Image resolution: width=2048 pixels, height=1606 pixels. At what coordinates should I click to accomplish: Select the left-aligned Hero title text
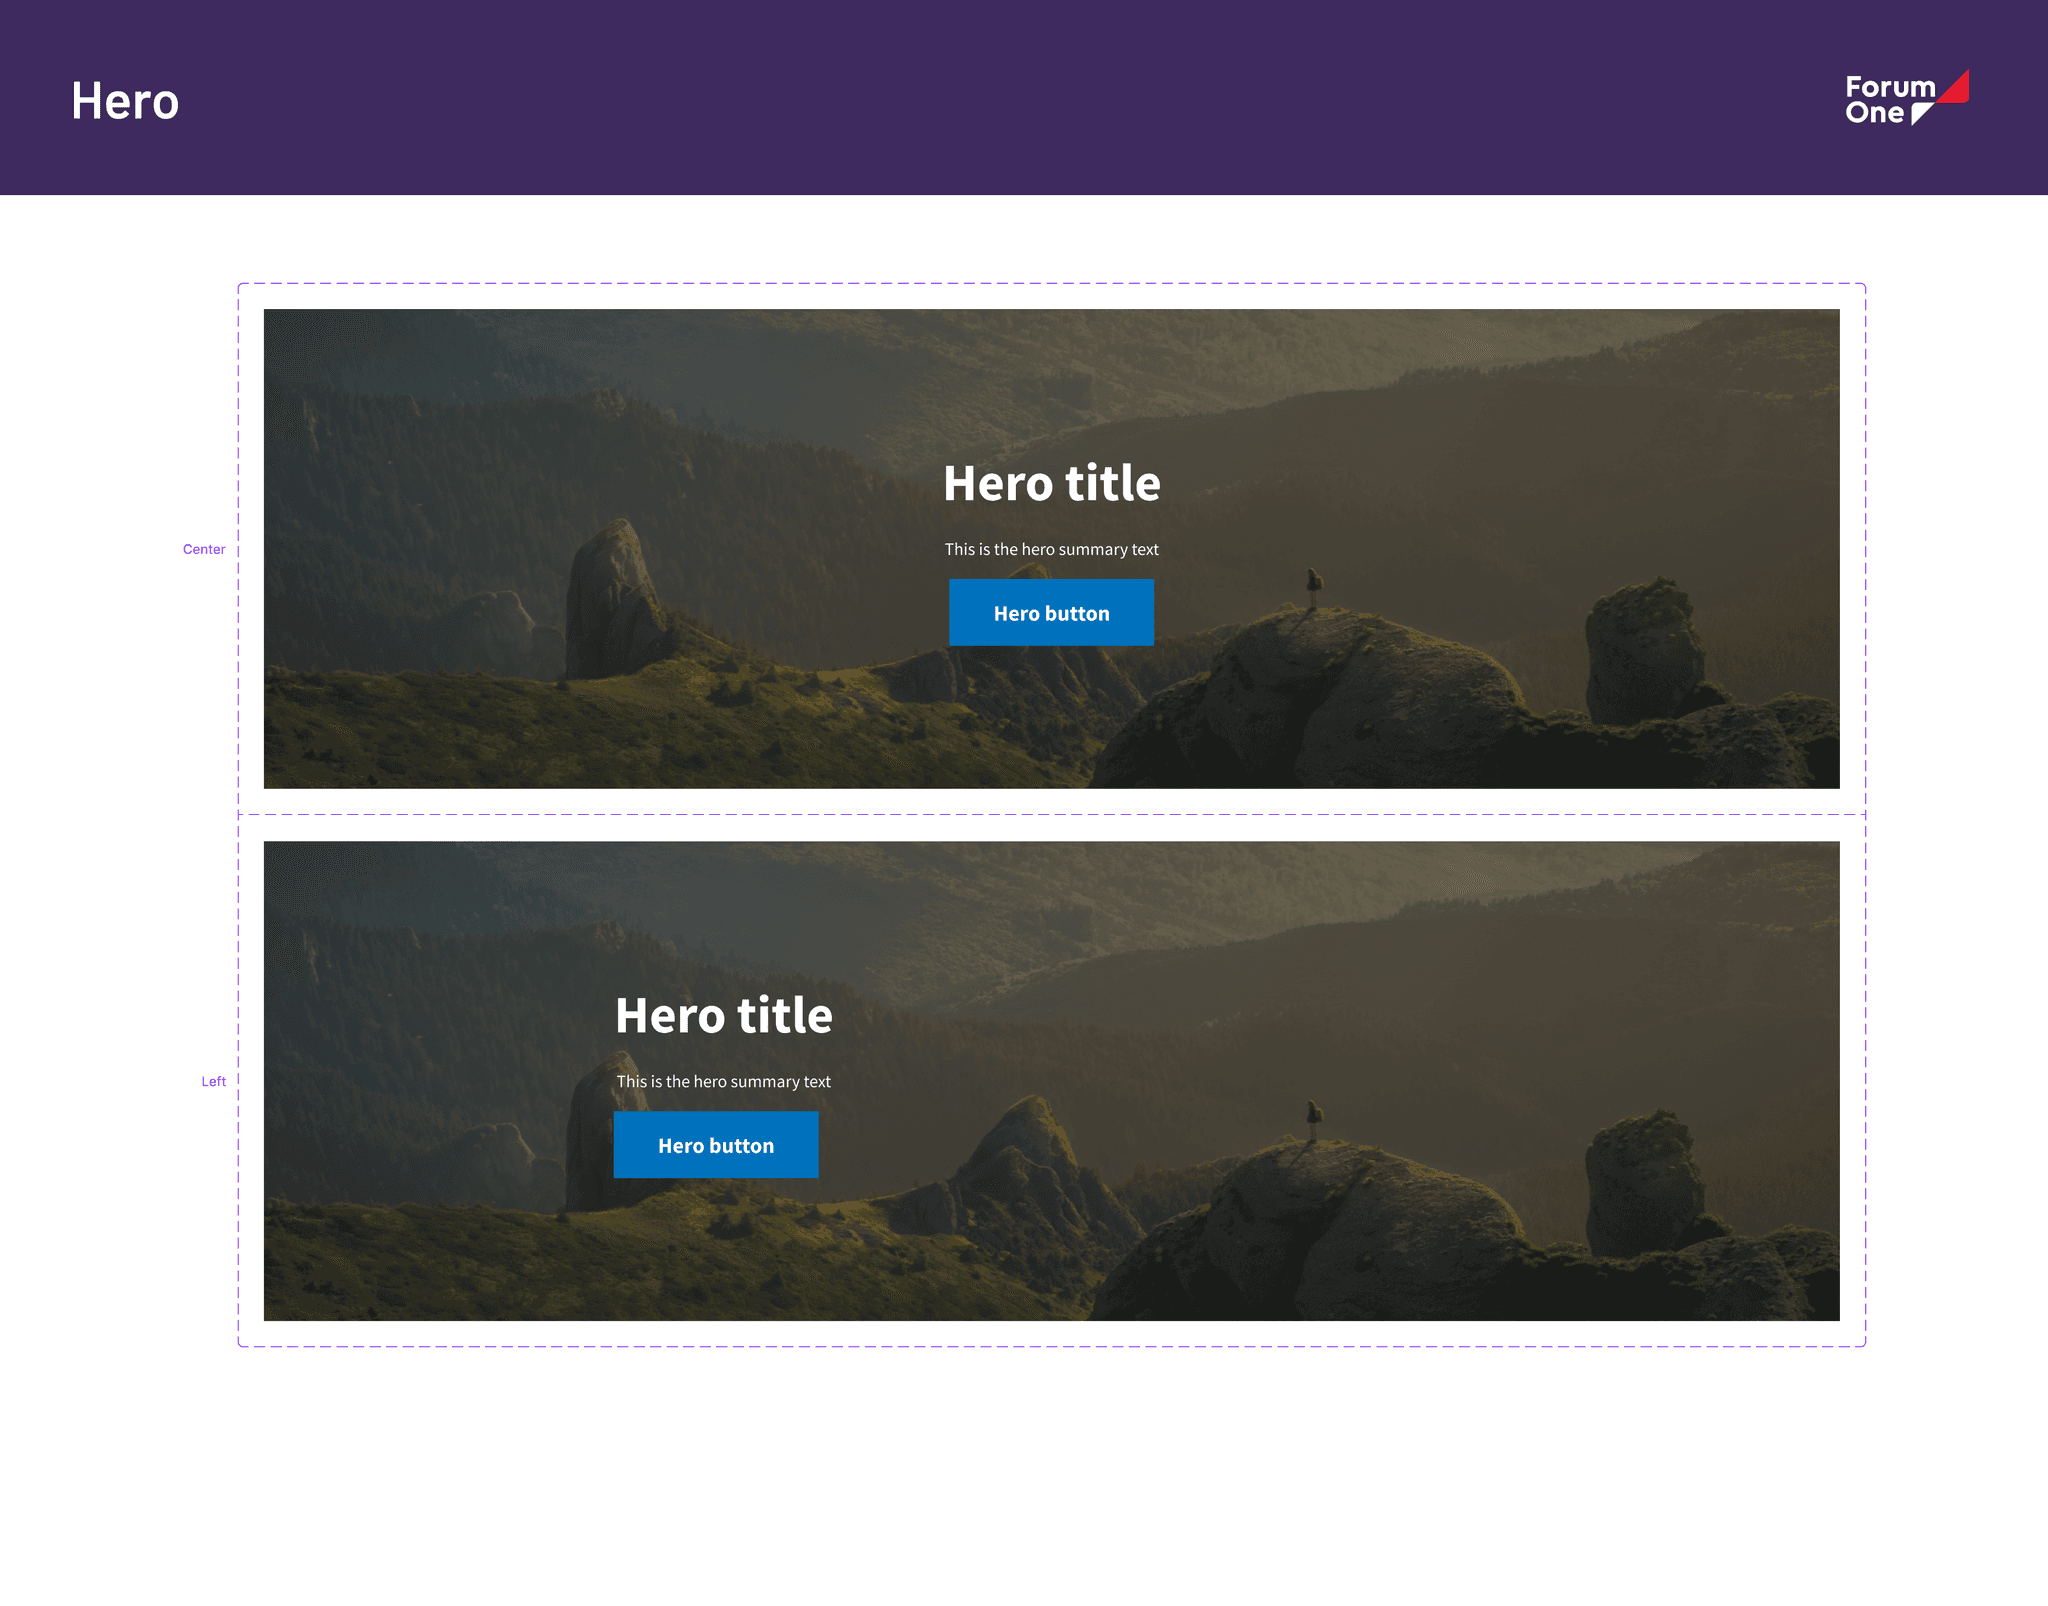(724, 1015)
